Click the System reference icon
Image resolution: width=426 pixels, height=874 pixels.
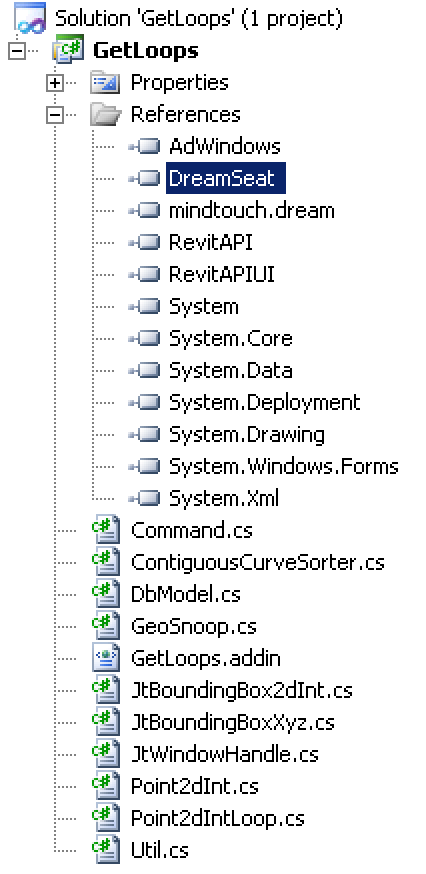point(144,307)
